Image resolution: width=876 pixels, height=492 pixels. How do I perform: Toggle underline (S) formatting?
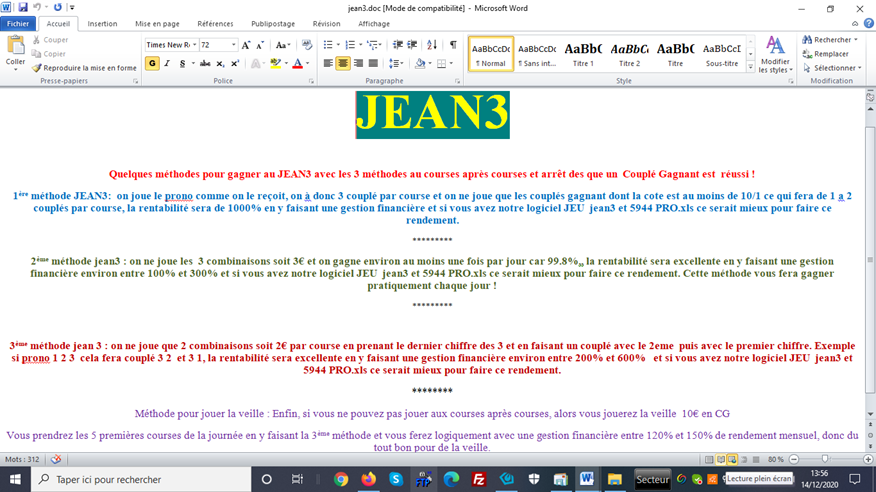click(x=182, y=63)
